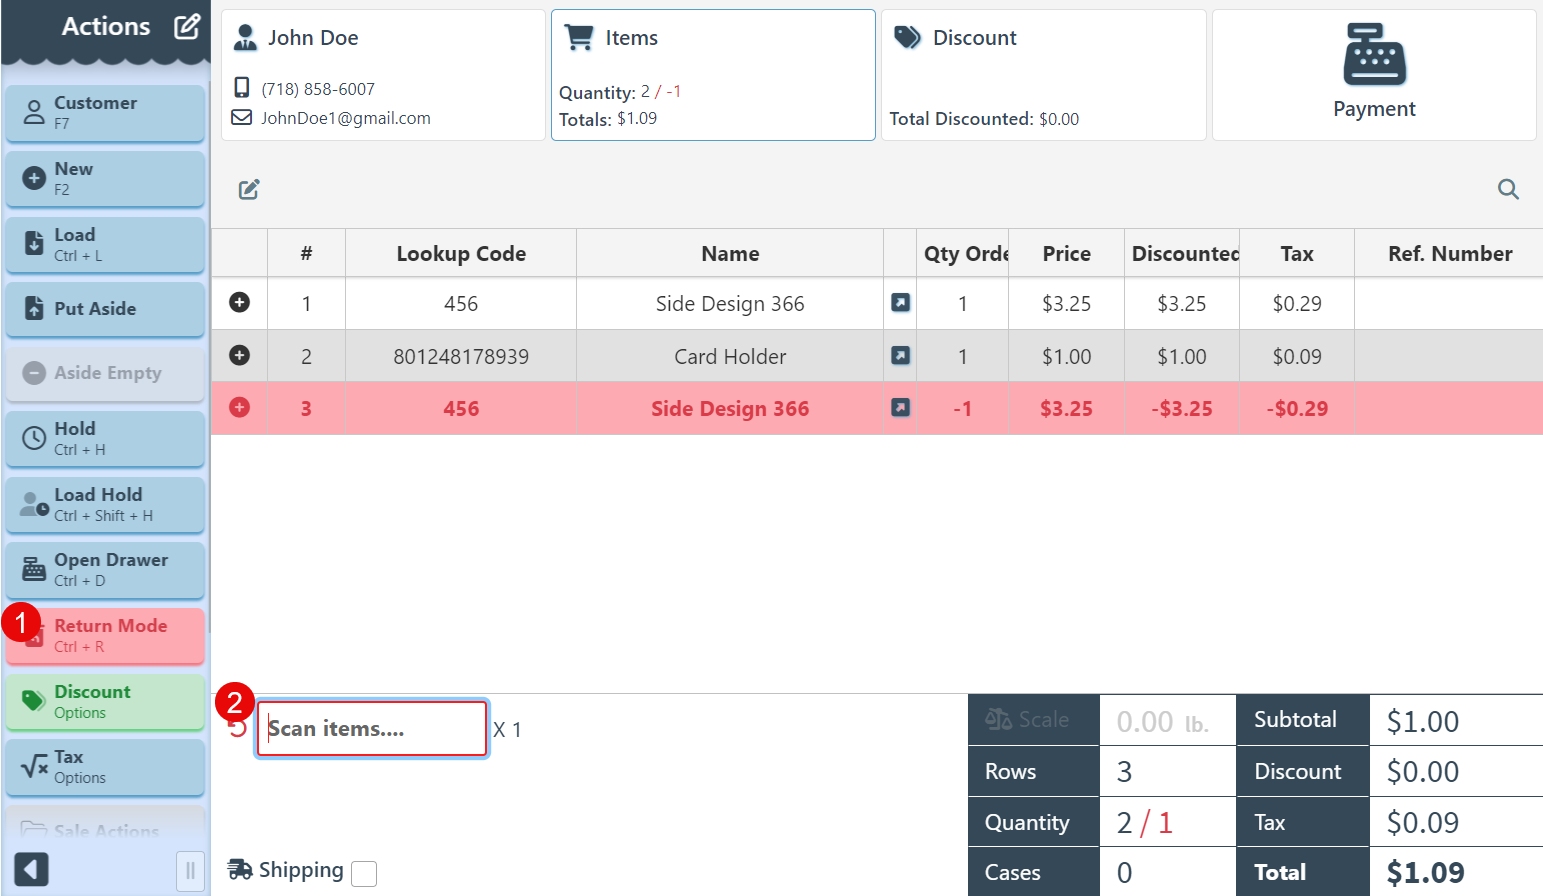Open the search magnifier icon above table

tap(1508, 189)
